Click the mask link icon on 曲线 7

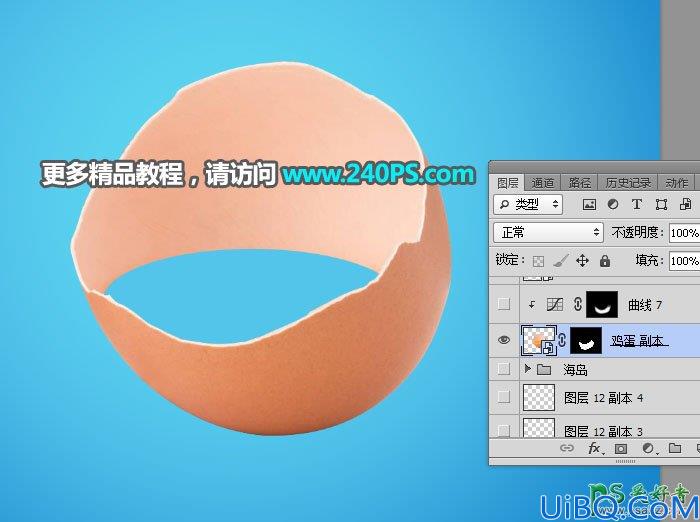coord(577,305)
